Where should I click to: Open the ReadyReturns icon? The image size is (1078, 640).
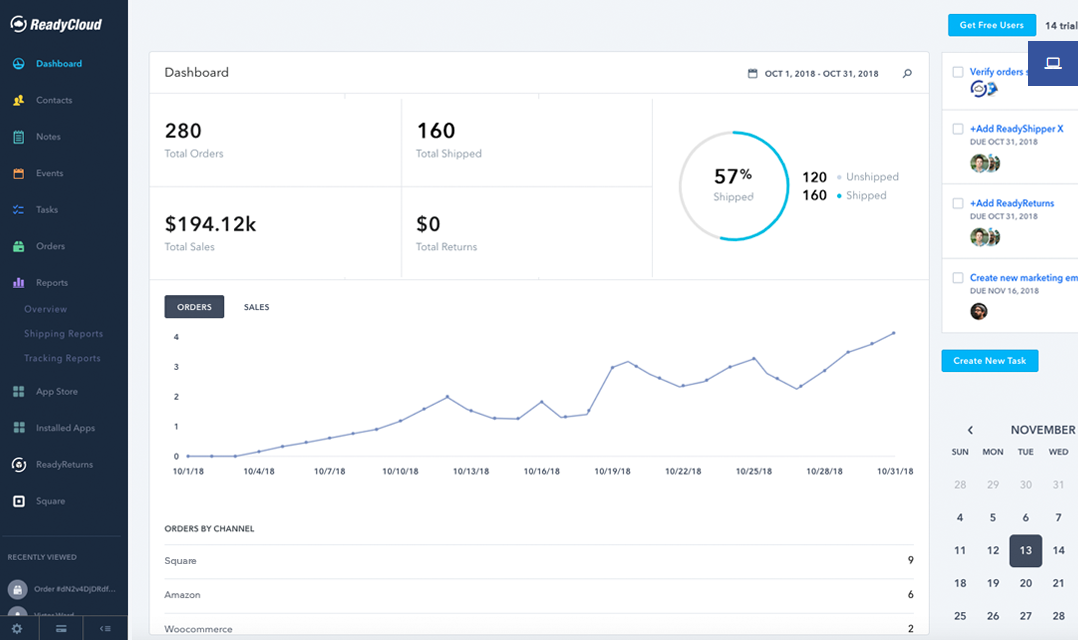(19, 465)
